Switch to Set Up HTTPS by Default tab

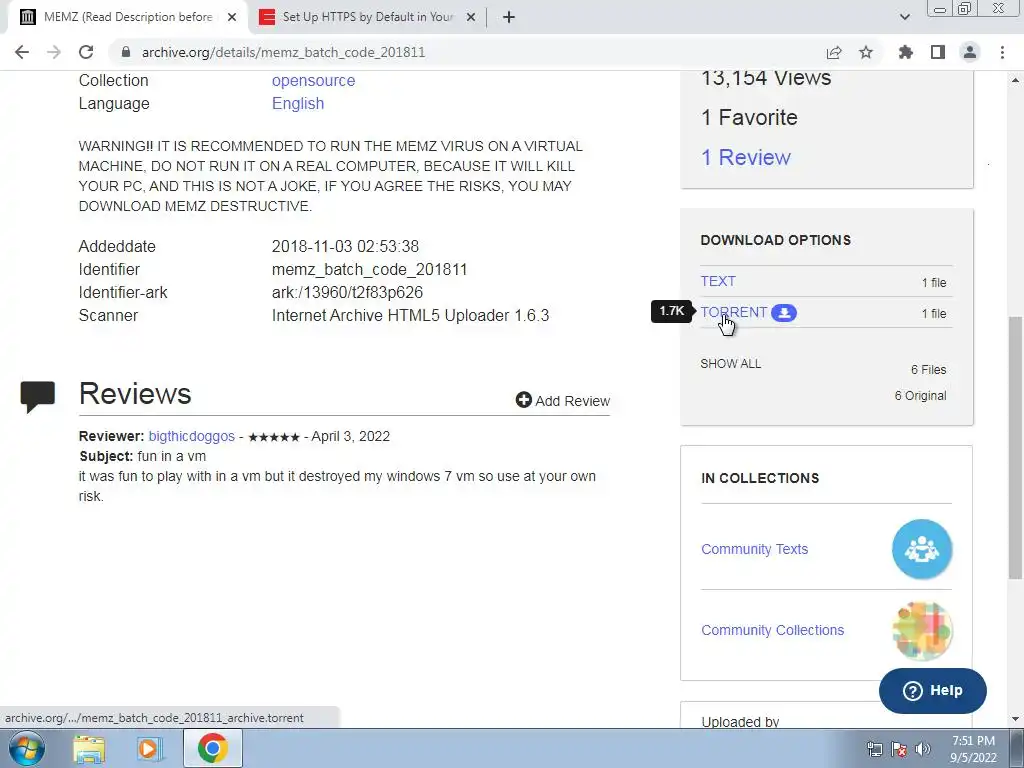pyautogui.click(x=367, y=17)
